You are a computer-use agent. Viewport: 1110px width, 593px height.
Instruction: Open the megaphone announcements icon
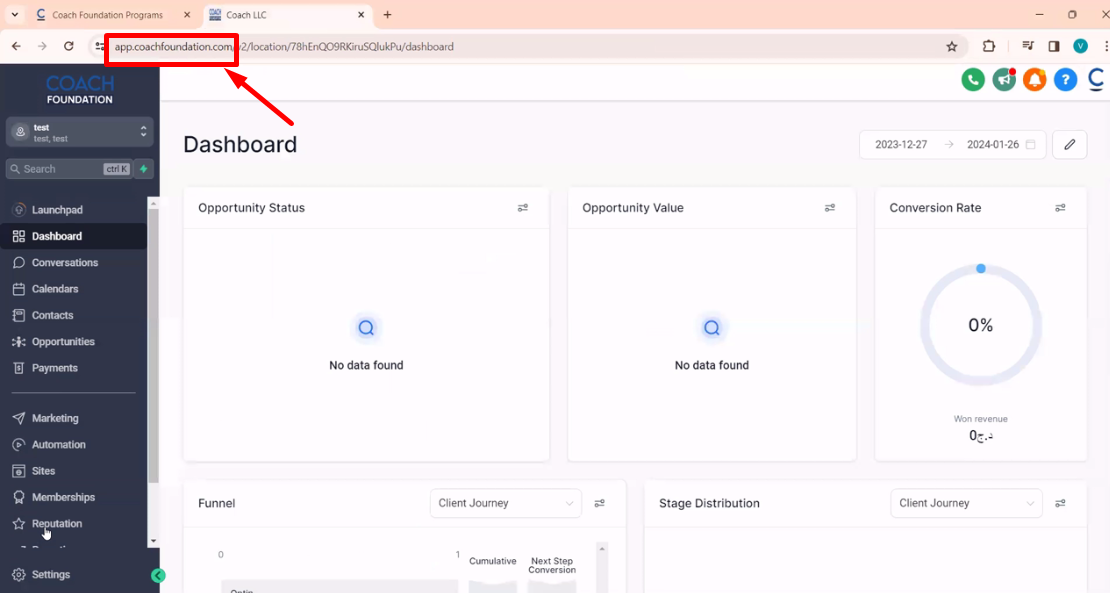[1004, 80]
